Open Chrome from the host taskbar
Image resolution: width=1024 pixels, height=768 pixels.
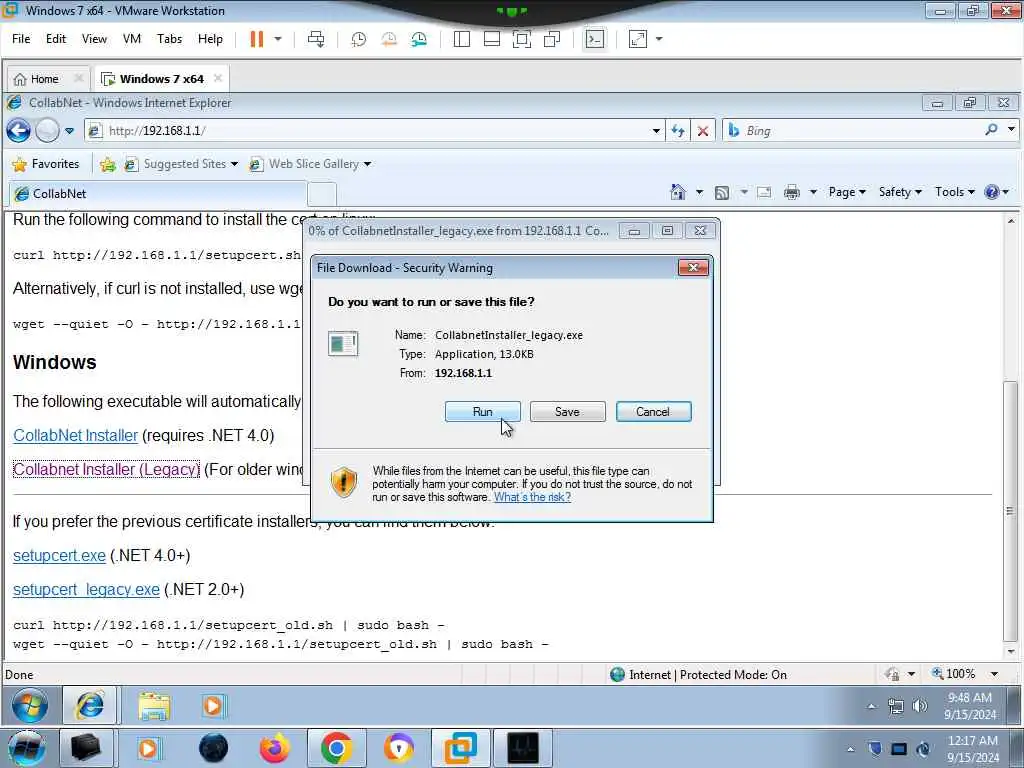tap(336, 748)
